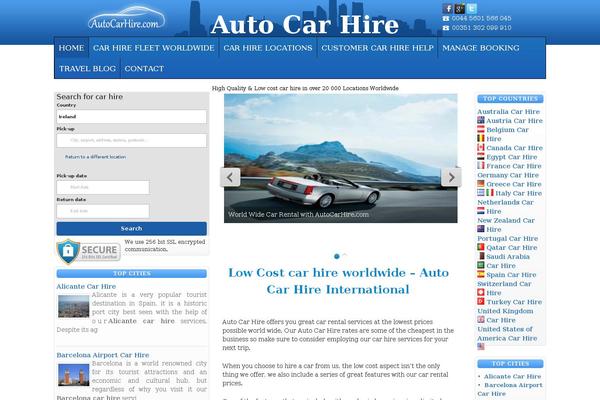Click the France flag icon
This screenshot has height=400, width=600.
pos(481,165)
